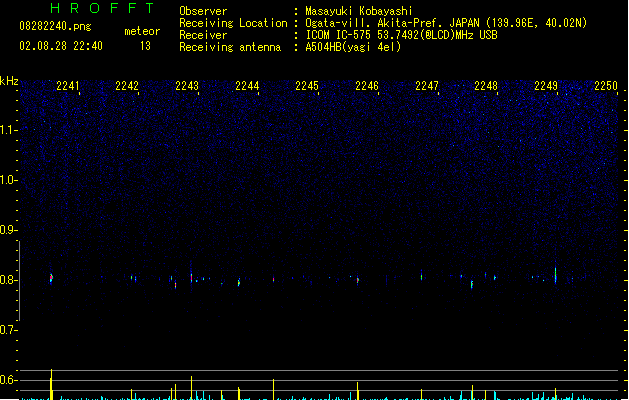Click time marker 2249
The image size is (629, 400).
(546, 86)
